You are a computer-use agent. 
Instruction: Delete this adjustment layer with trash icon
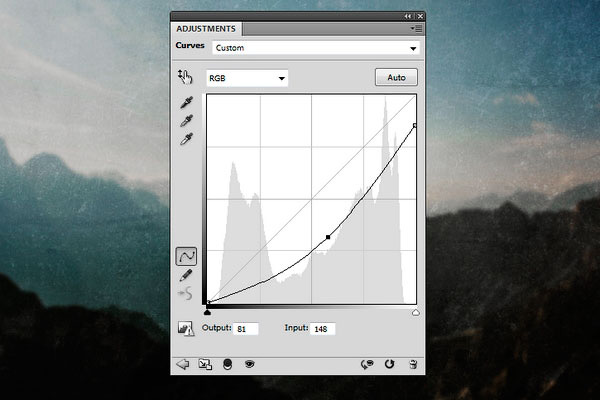(x=413, y=364)
